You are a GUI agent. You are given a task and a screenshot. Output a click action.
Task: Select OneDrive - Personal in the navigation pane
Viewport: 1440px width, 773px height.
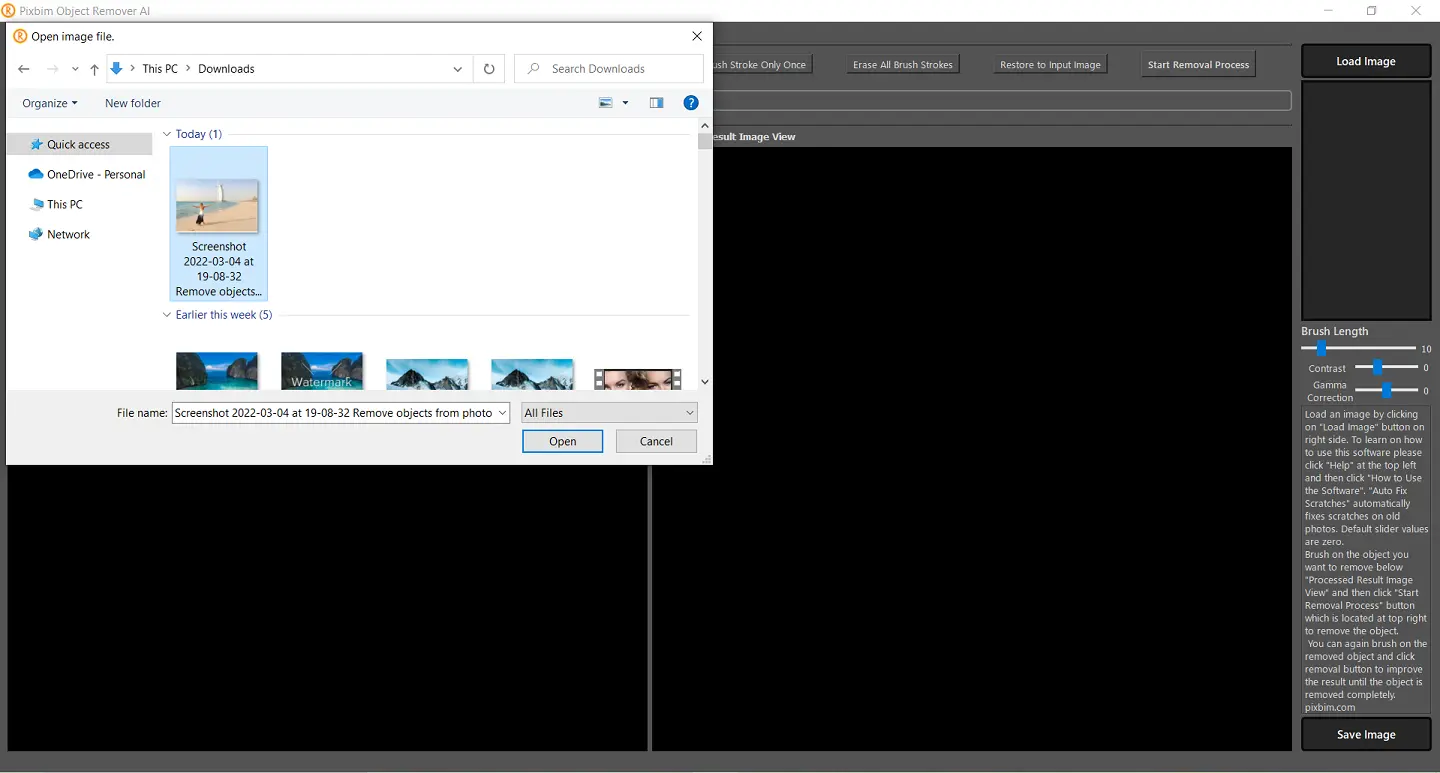pyautogui.click(x=87, y=174)
